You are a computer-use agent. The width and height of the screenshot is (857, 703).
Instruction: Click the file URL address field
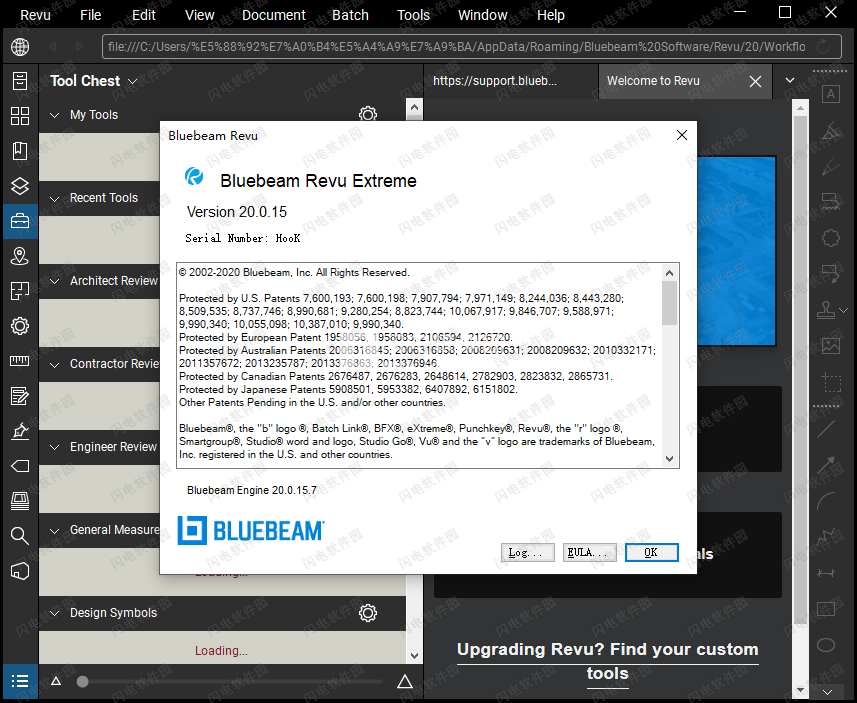pyautogui.click(x=456, y=47)
